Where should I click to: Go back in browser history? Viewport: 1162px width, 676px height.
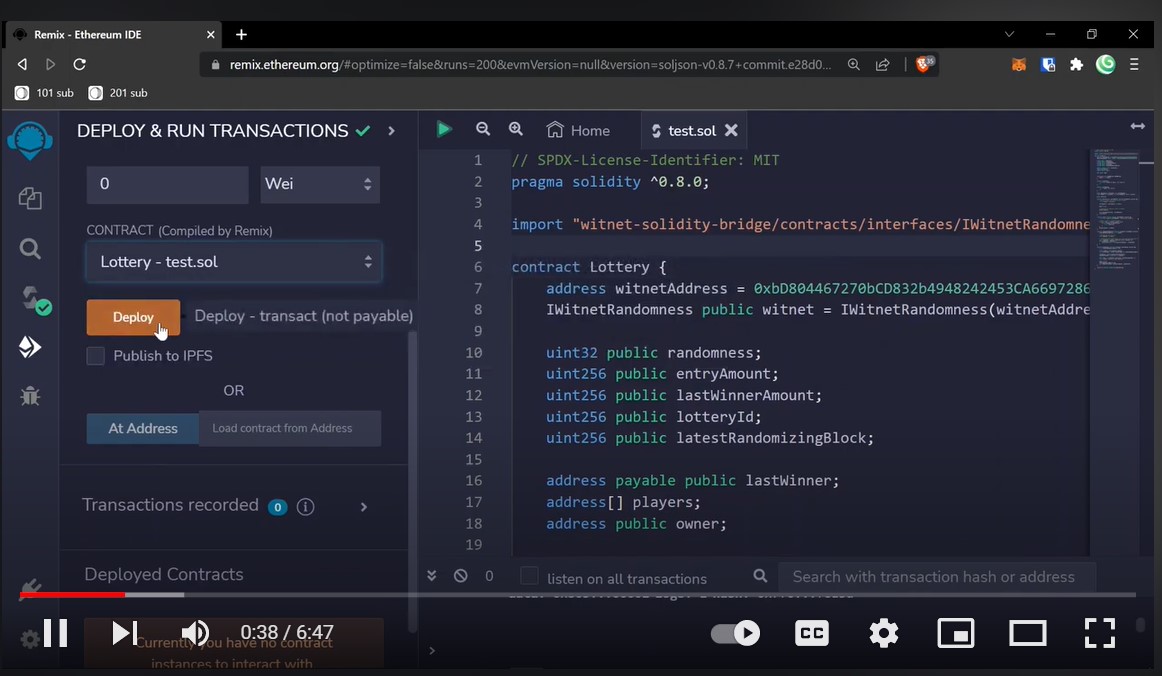pyautogui.click(x=22, y=64)
